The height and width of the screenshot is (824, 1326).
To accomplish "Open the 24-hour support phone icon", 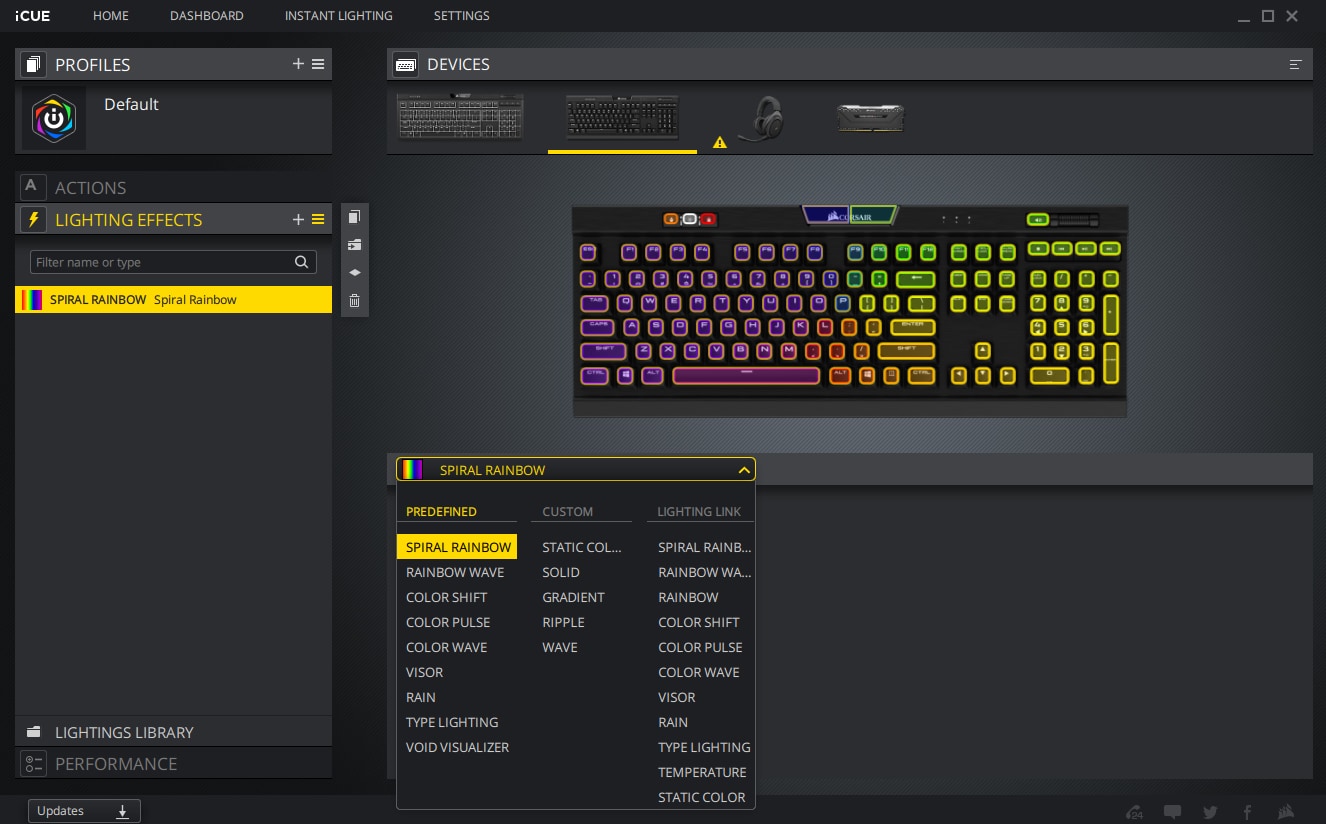I will click(x=1134, y=812).
